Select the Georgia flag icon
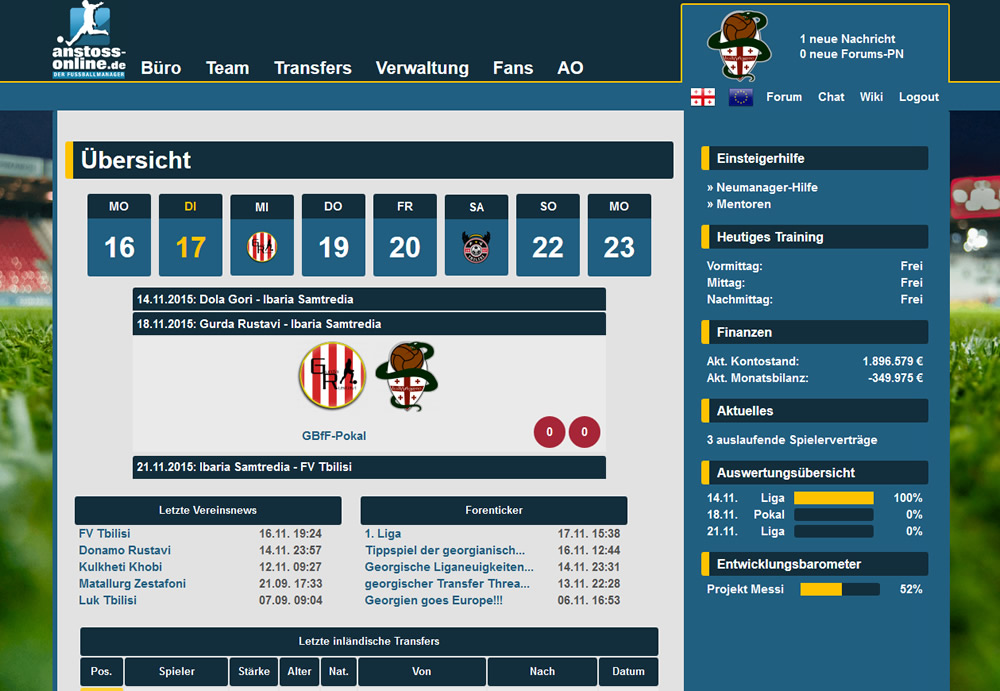Viewport: 1000px width, 691px height. coord(703,97)
